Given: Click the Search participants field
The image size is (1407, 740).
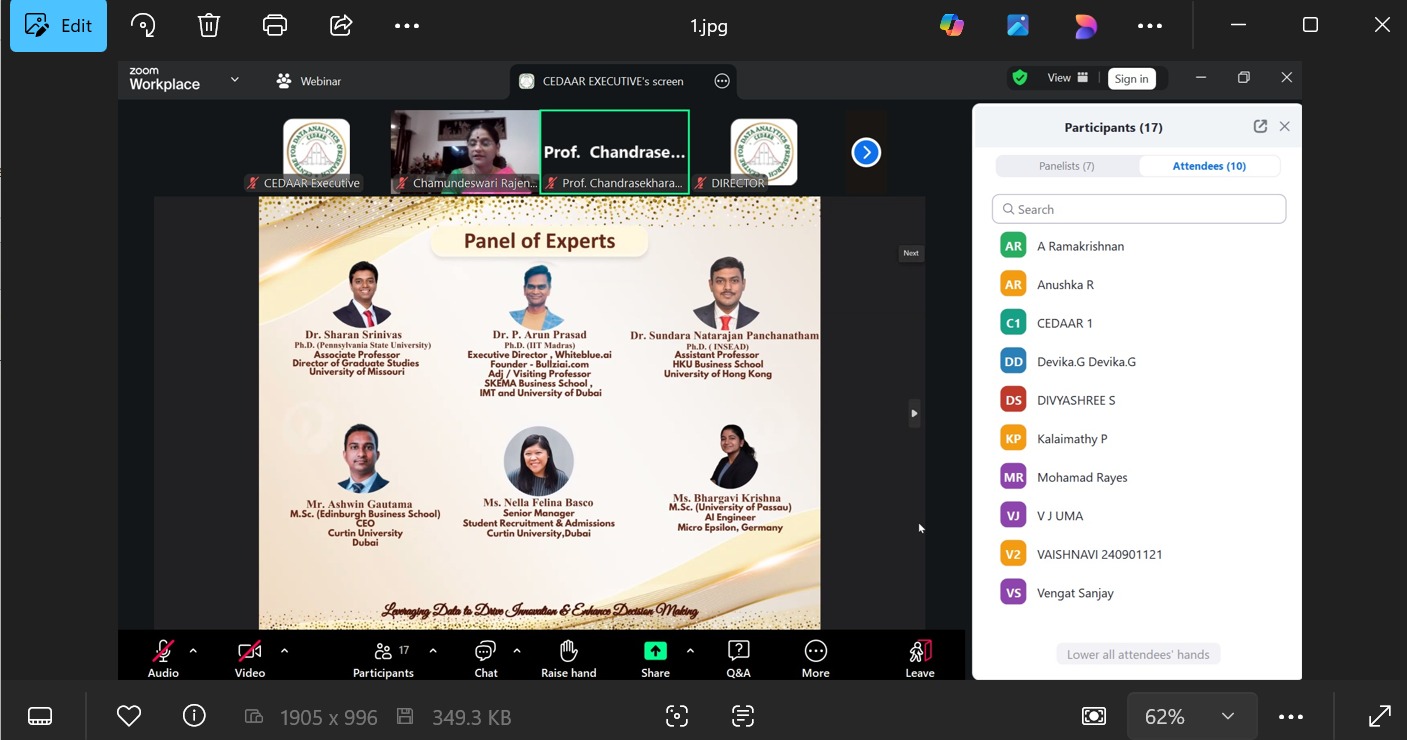Looking at the screenshot, I should [1139, 209].
